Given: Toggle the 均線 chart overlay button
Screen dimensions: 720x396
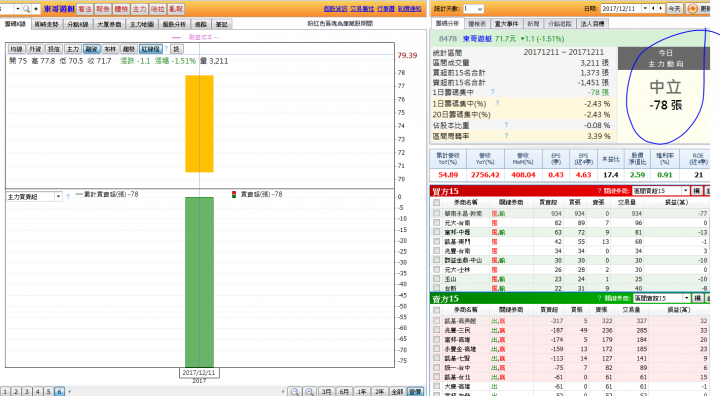Looking at the screenshot, I should [x=16, y=49].
